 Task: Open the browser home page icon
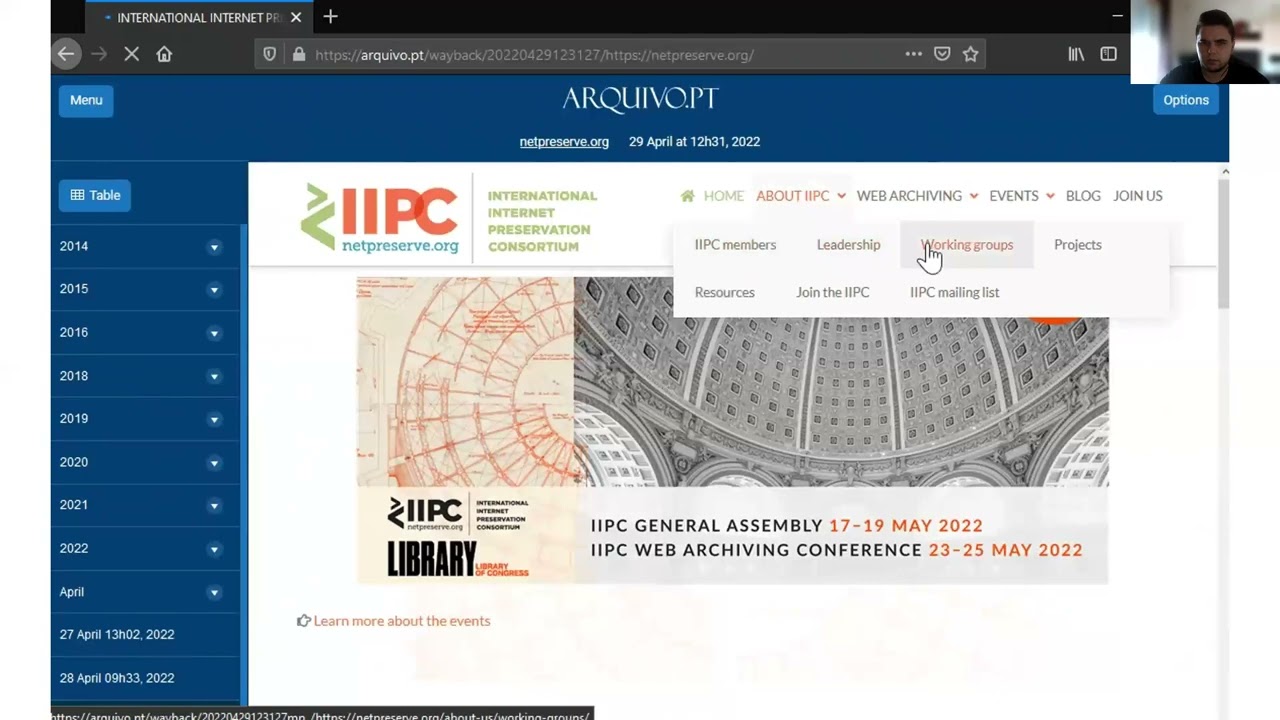(x=164, y=54)
